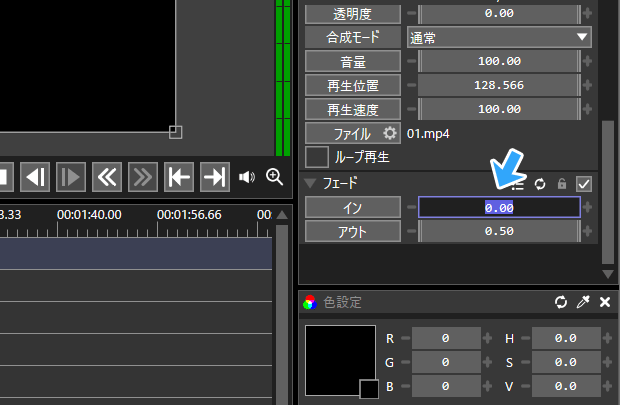Decrease 透明度 with its minus button
The height and width of the screenshot is (405, 620).
tap(411, 13)
